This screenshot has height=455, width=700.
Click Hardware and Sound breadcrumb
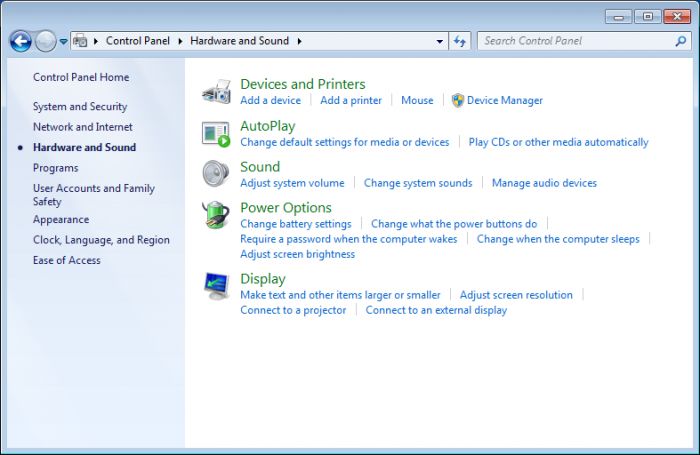(239, 41)
